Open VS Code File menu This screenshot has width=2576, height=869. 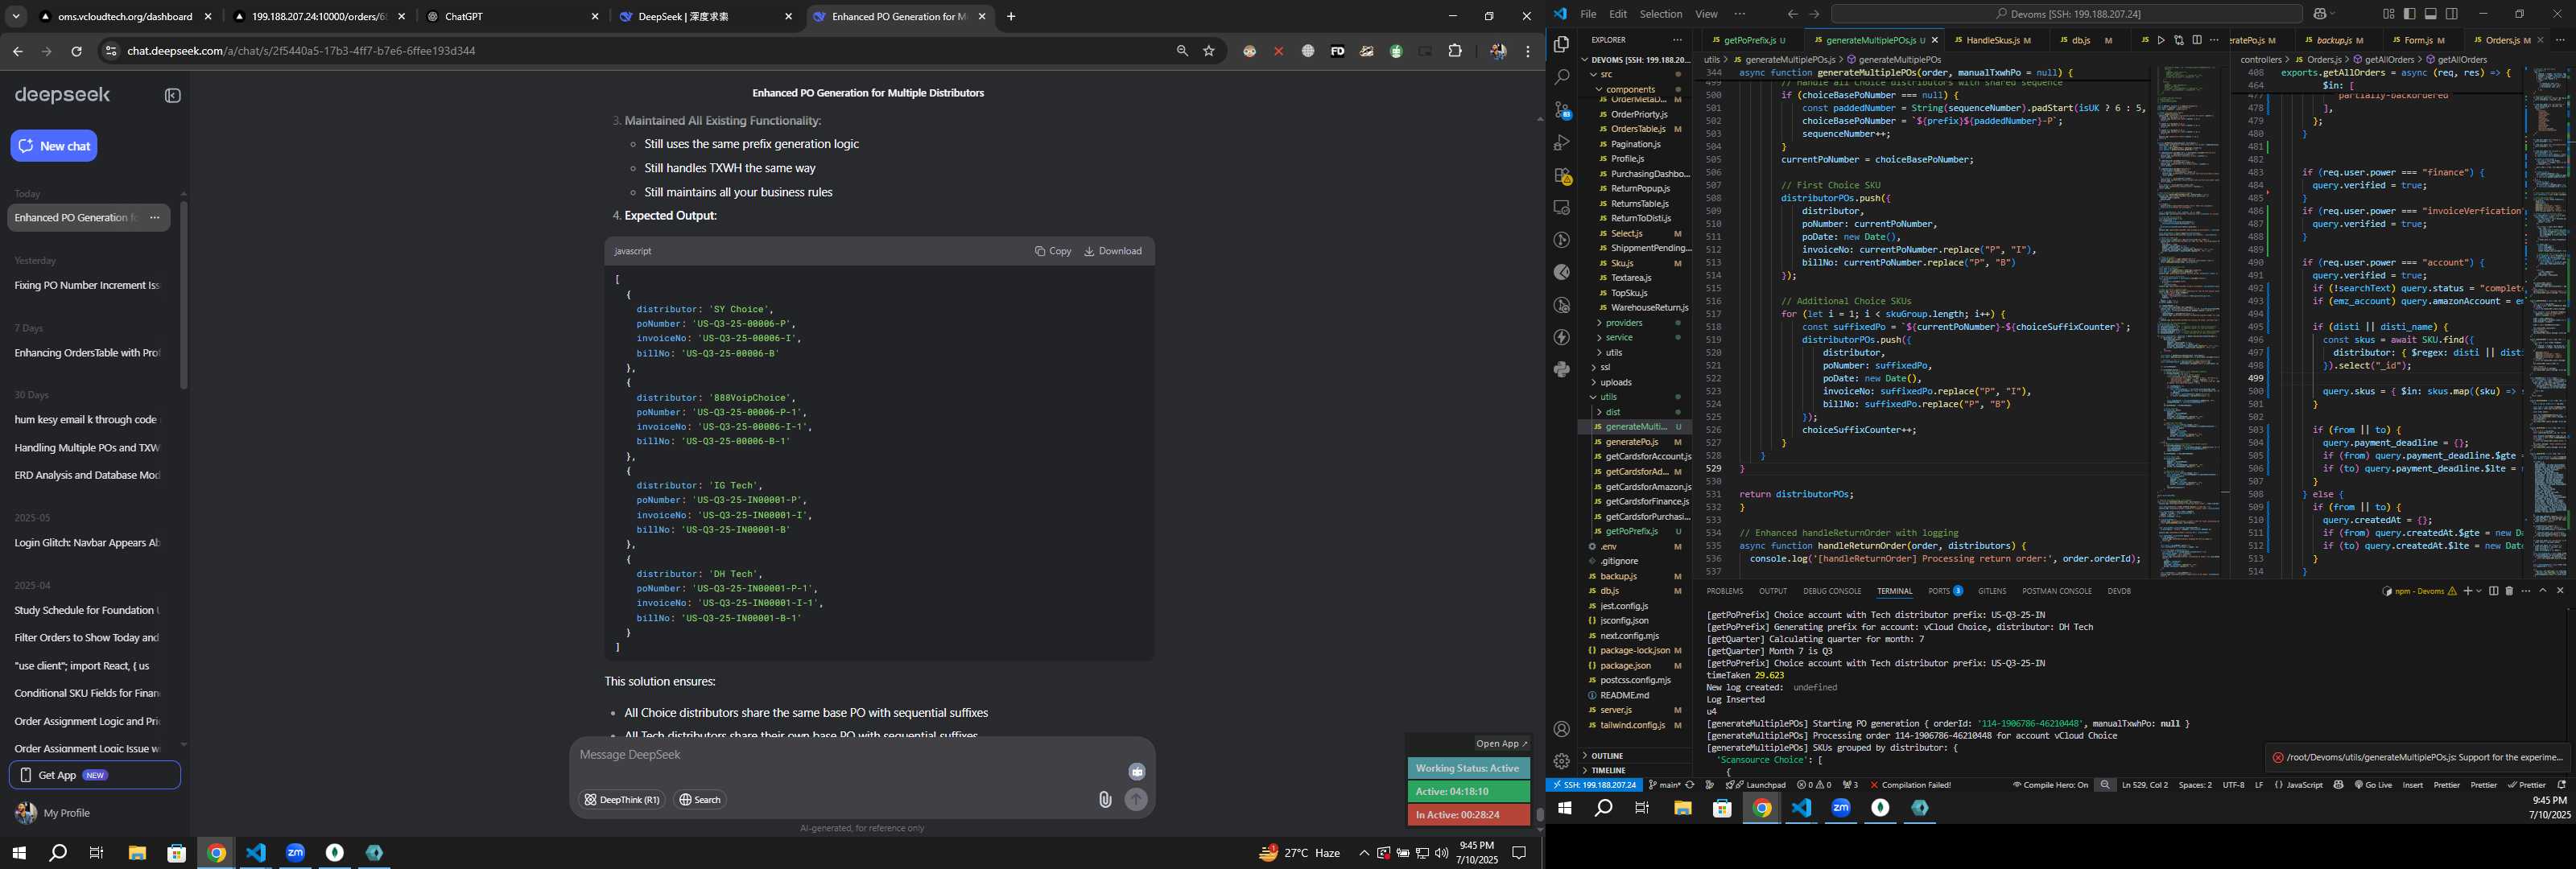[x=1588, y=14]
